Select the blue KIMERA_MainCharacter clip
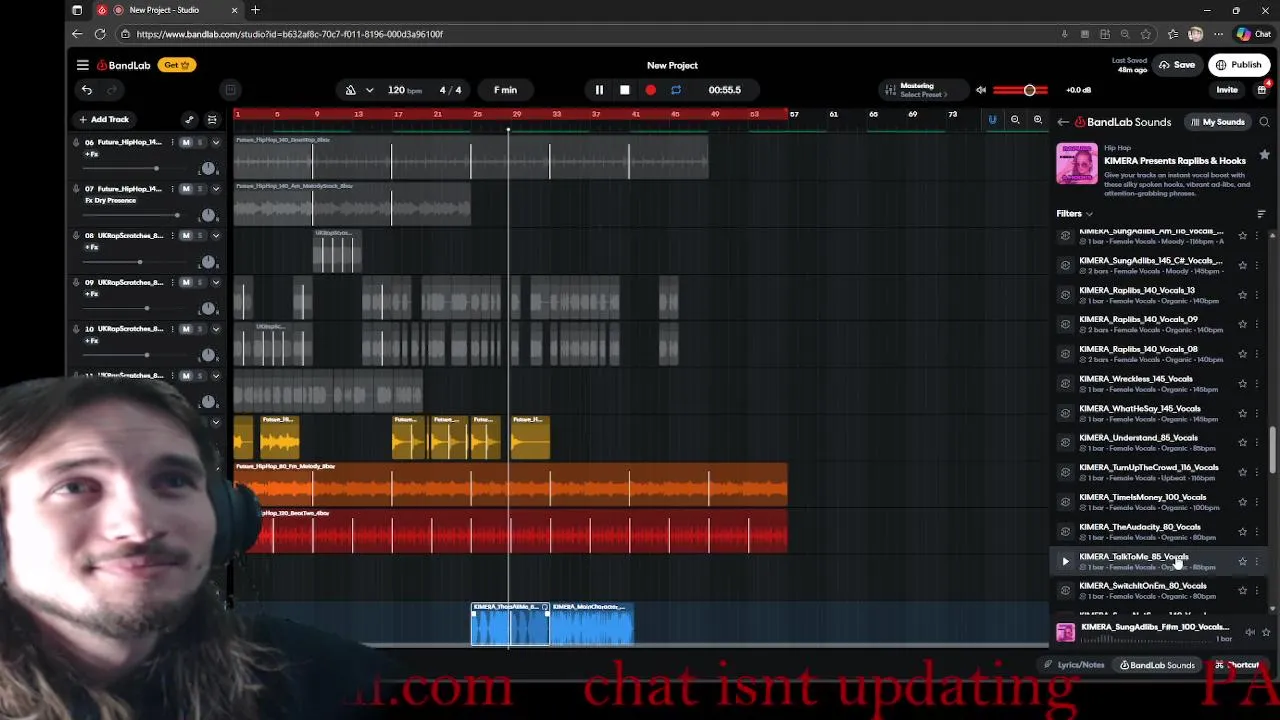Screen dimensions: 1280x720 [x=592, y=623]
